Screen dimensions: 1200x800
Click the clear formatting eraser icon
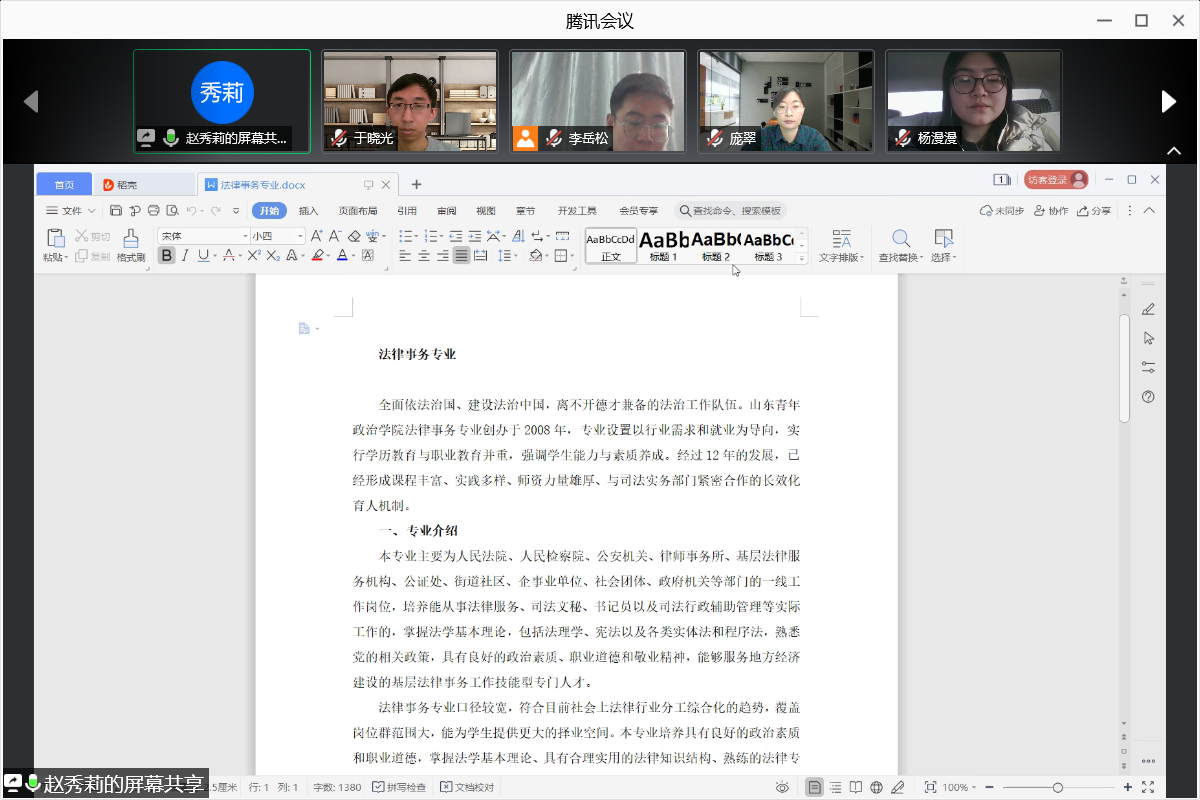(x=353, y=236)
